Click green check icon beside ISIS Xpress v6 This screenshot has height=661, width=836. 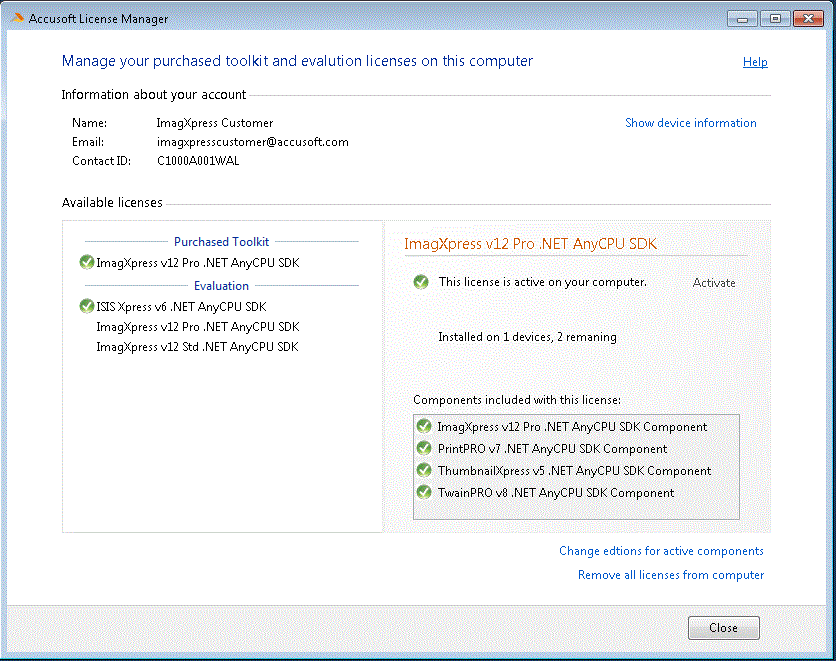[x=86, y=307]
